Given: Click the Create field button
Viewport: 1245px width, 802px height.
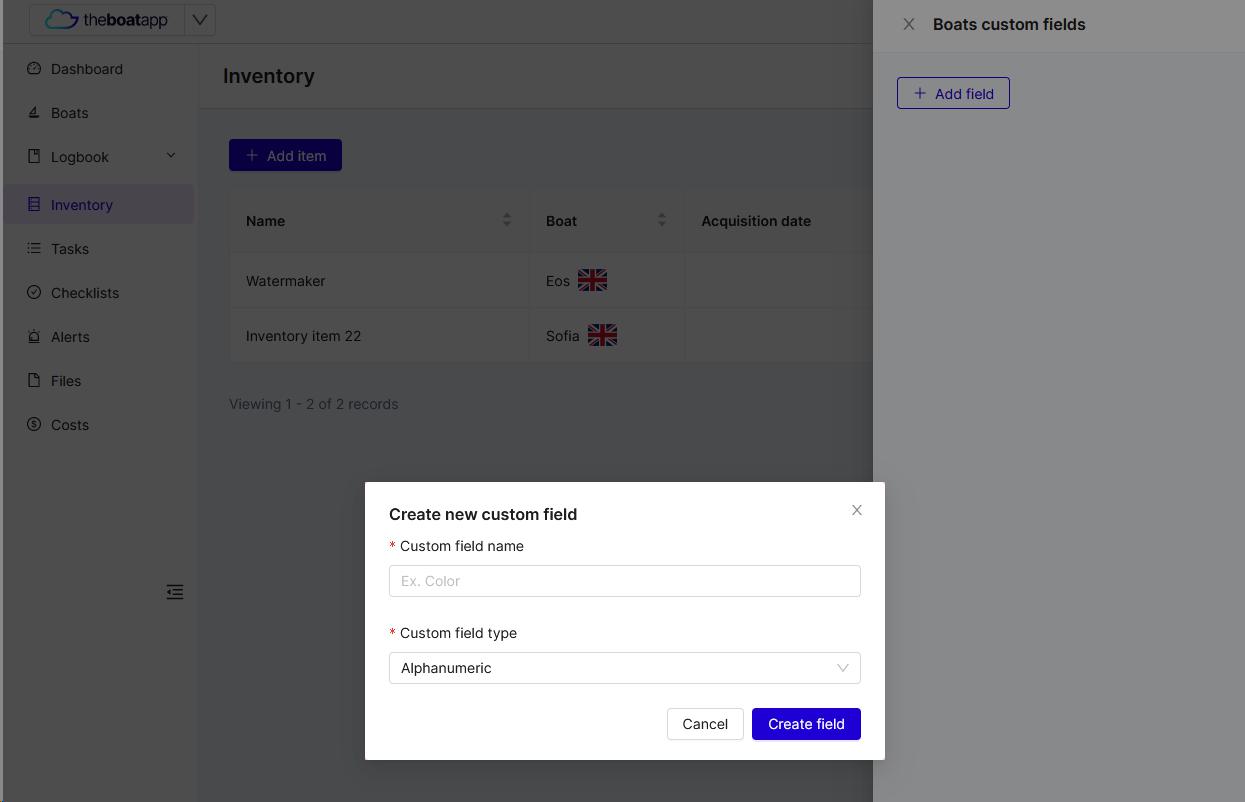Looking at the screenshot, I should [806, 724].
